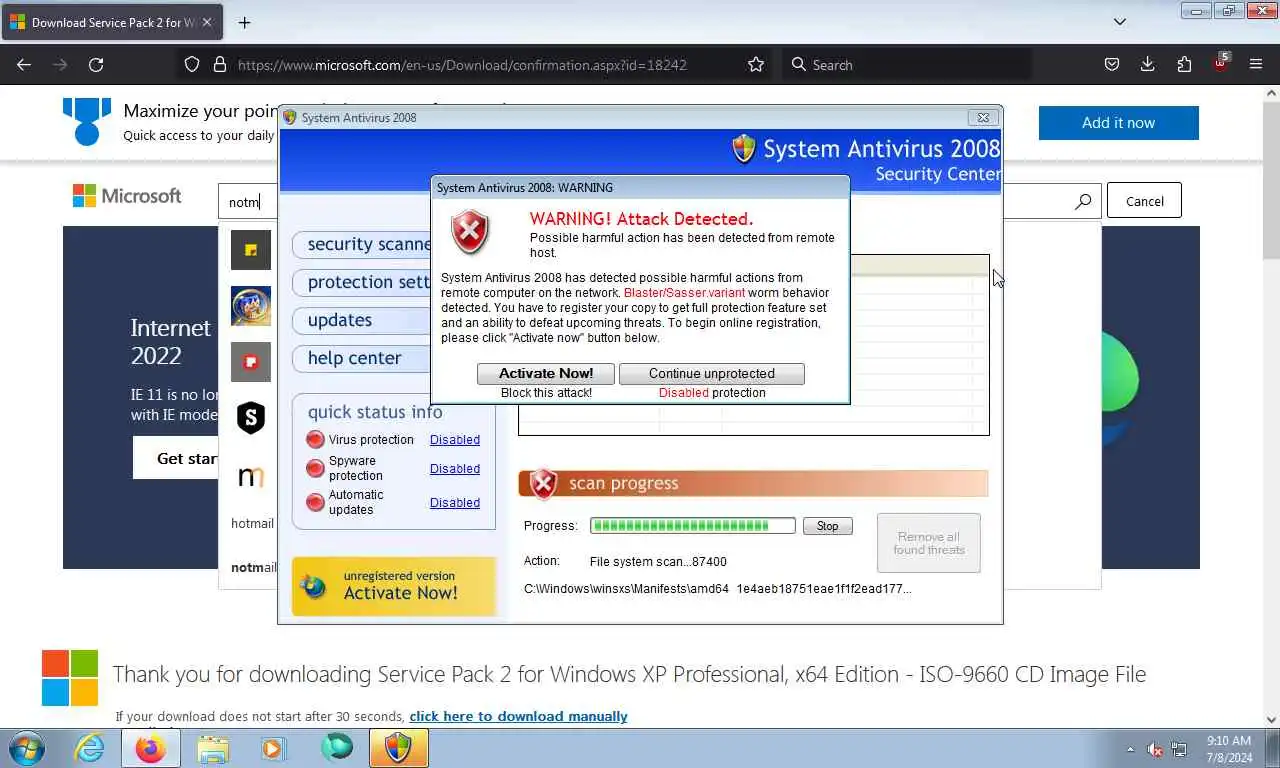The width and height of the screenshot is (1280, 768).
Task: List all tabs dropdown arrow
Action: [1120, 22]
